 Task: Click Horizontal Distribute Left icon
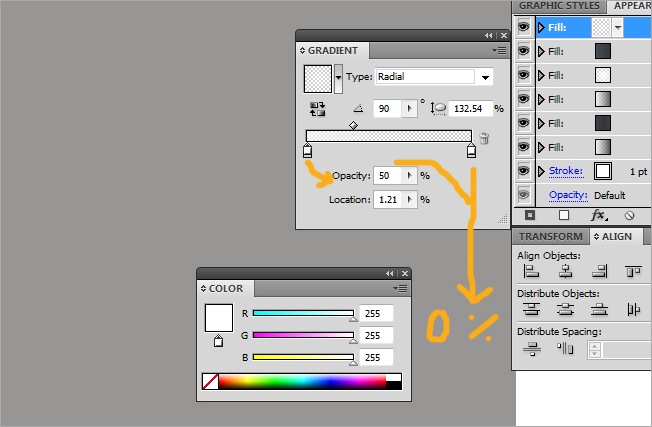(x=633, y=309)
